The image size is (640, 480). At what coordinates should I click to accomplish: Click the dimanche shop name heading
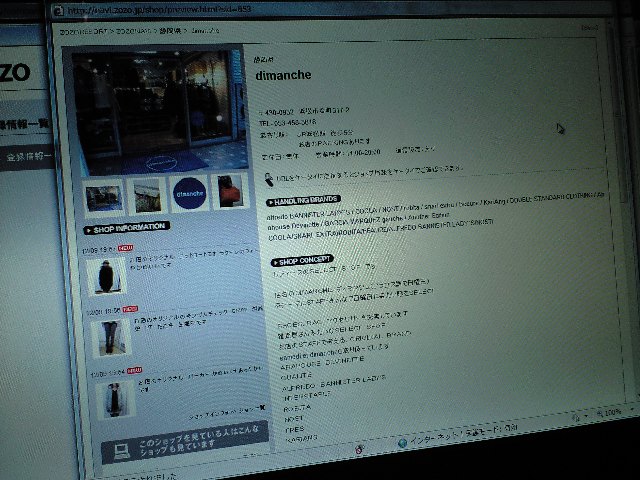[x=283, y=75]
